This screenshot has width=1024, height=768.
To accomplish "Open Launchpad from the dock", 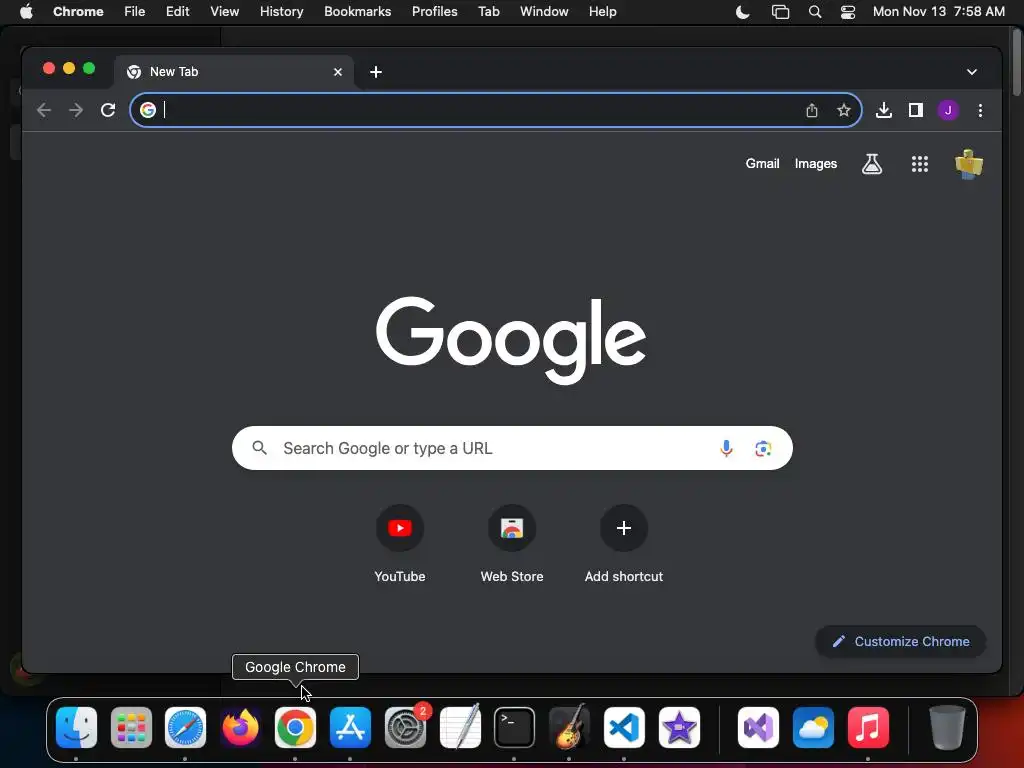I will [x=131, y=728].
